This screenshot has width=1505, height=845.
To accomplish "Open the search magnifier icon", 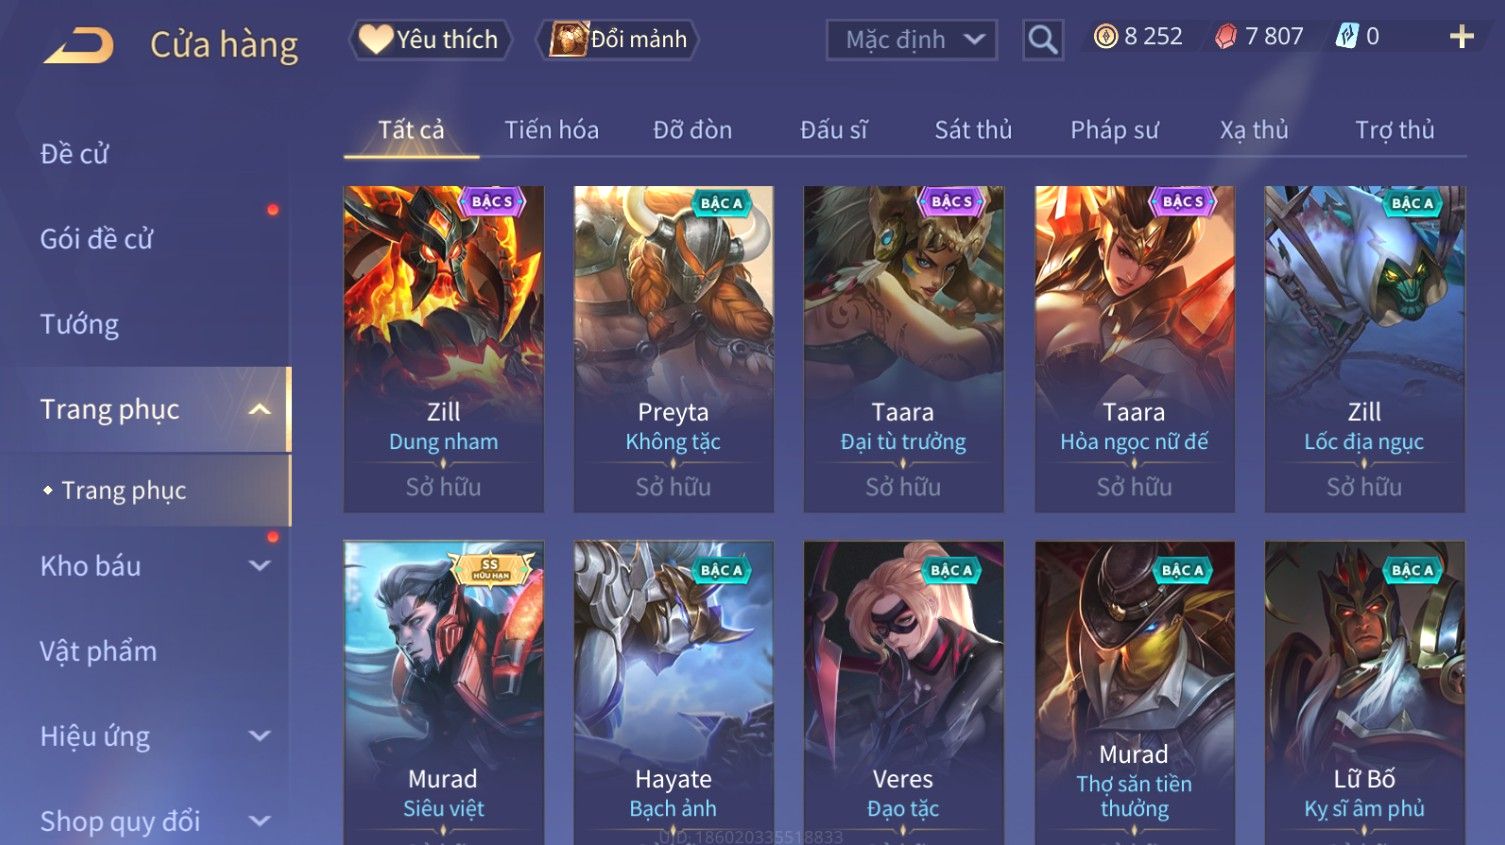I will (x=1042, y=40).
